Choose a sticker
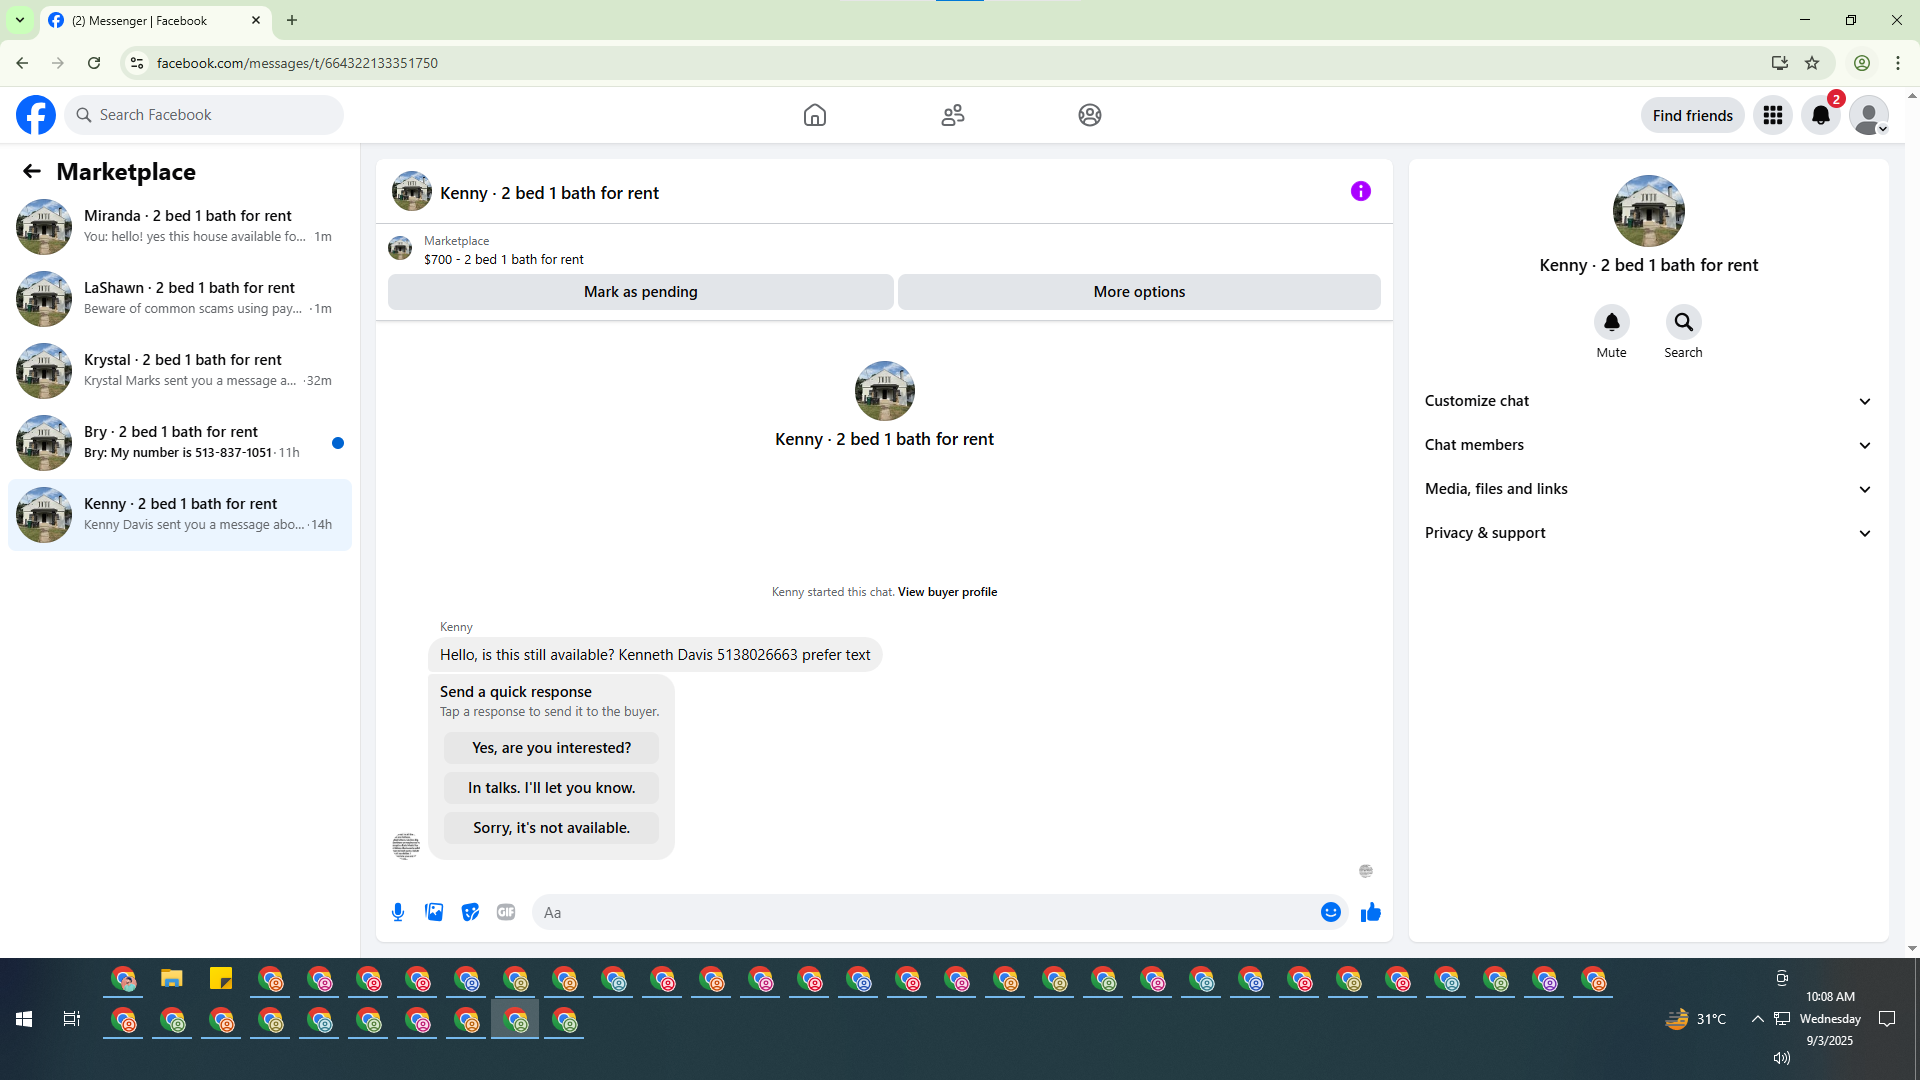 coord(470,912)
